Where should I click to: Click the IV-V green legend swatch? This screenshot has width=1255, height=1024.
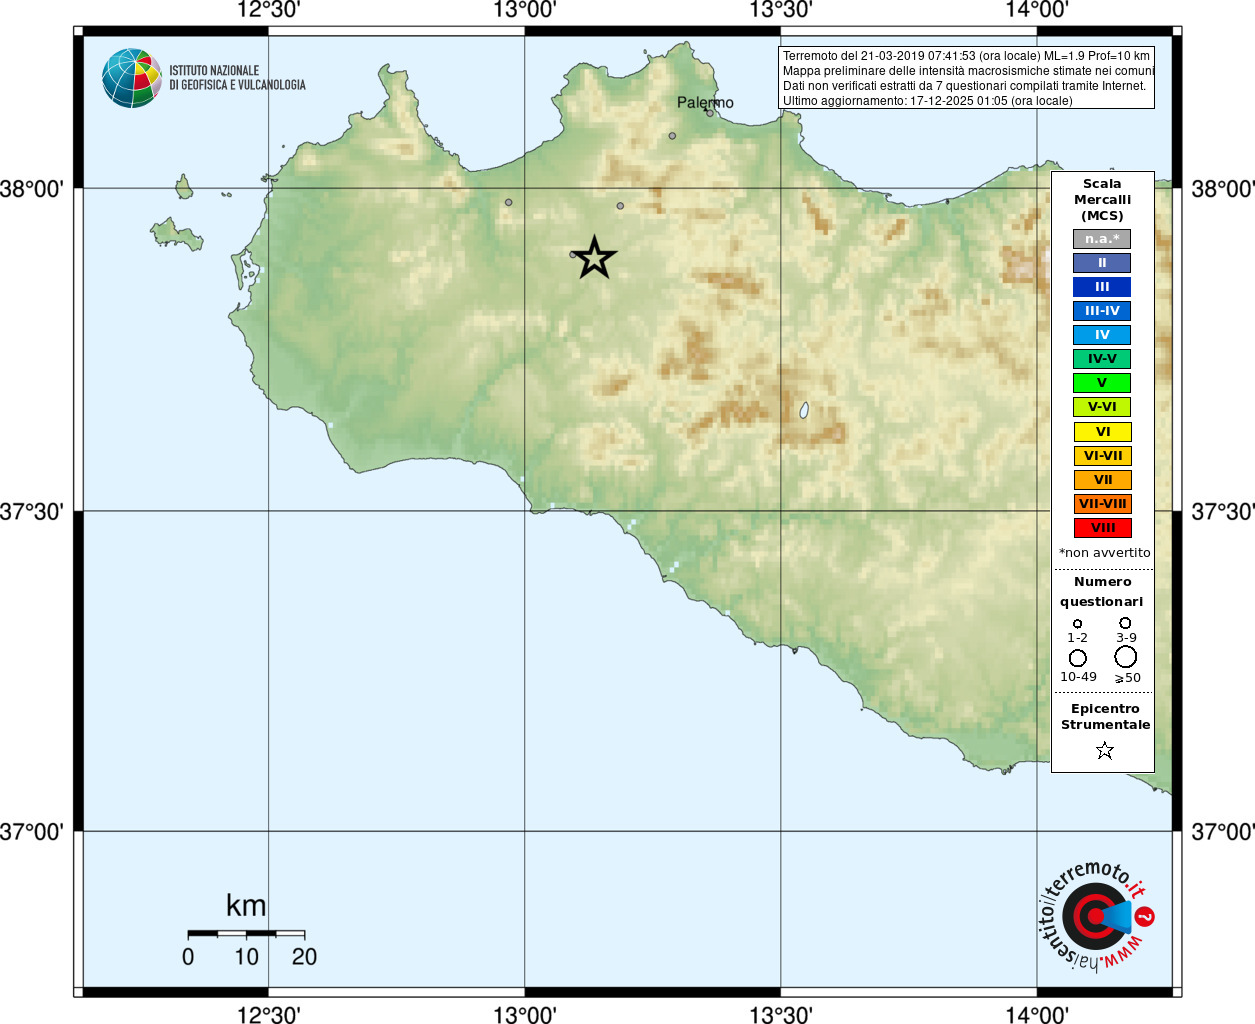pyautogui.click(x=1102, y=359)
